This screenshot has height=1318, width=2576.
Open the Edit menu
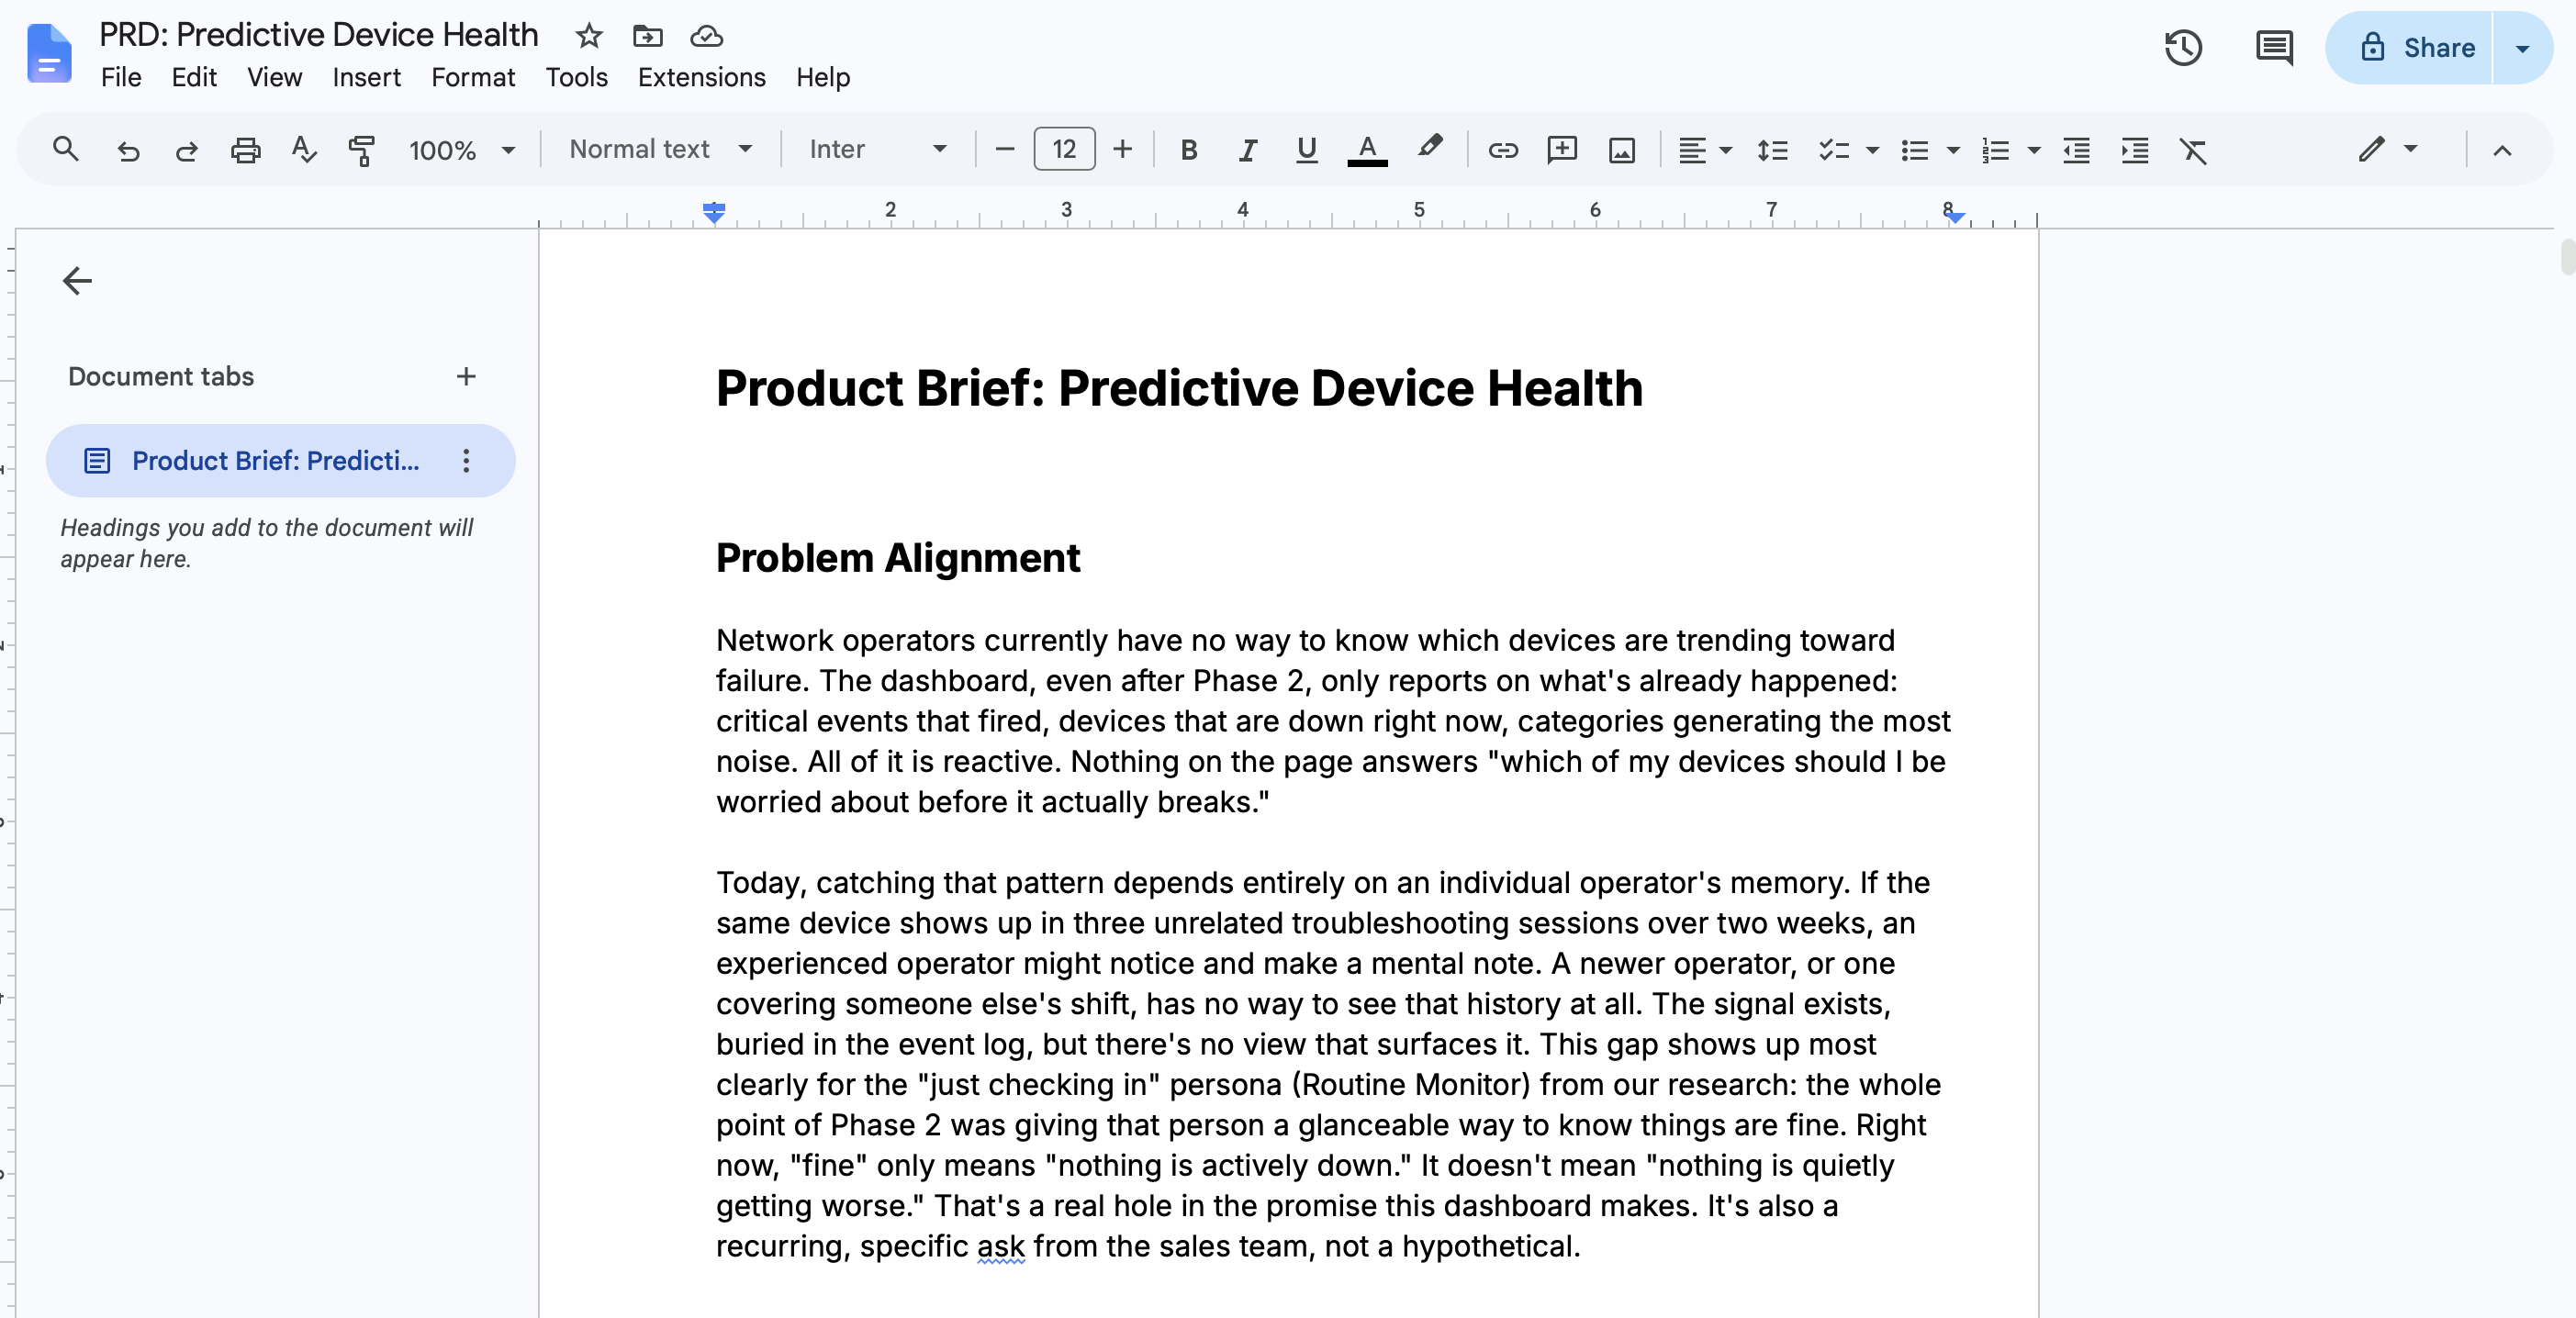click(194, 77)
